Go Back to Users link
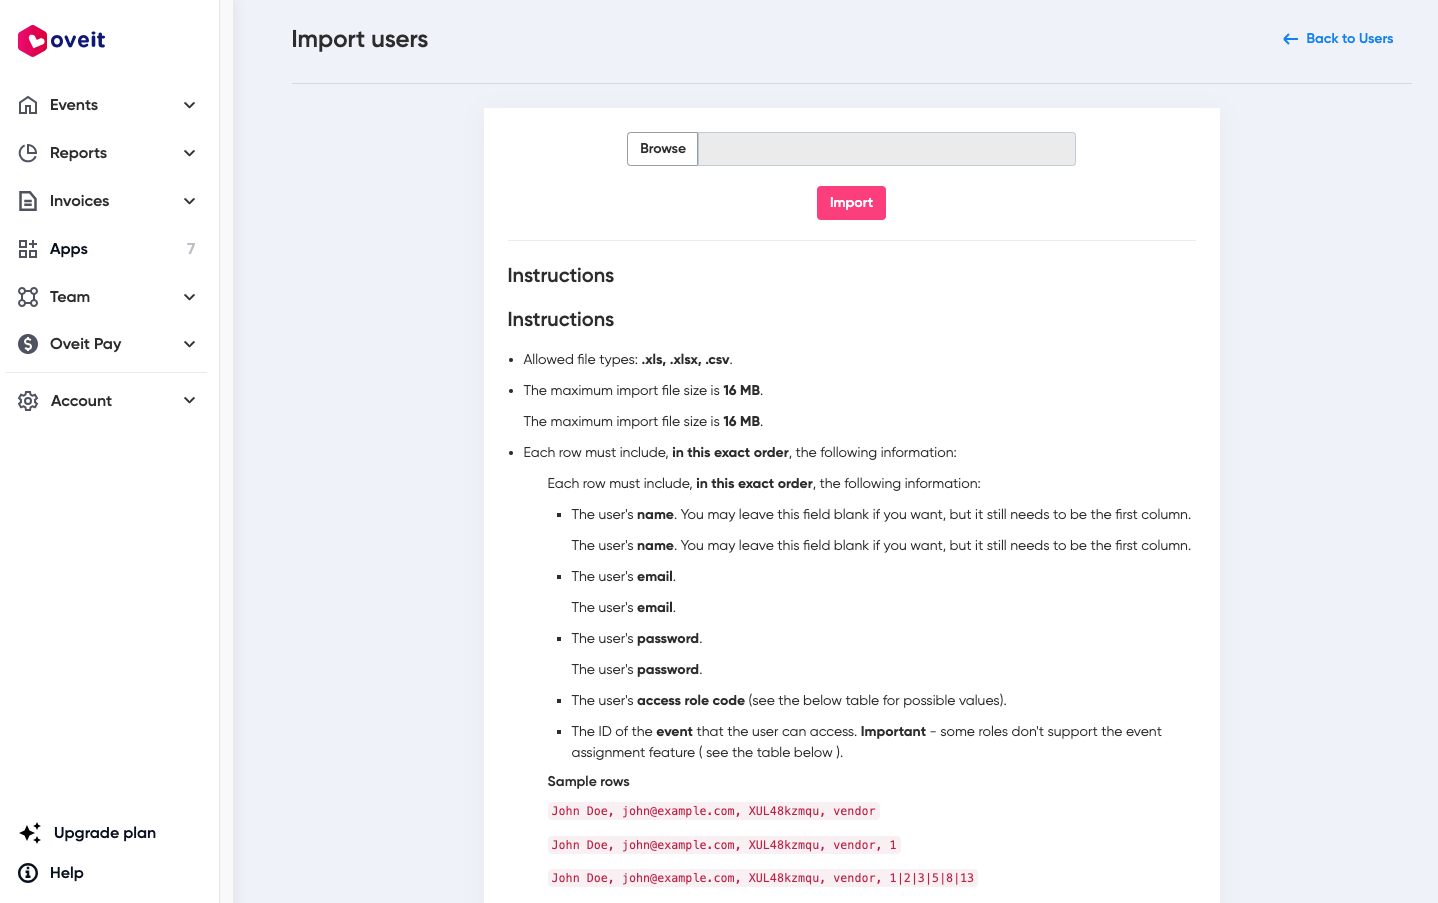The width and height of the screenshot is (1438, 903). (1338, 39)
